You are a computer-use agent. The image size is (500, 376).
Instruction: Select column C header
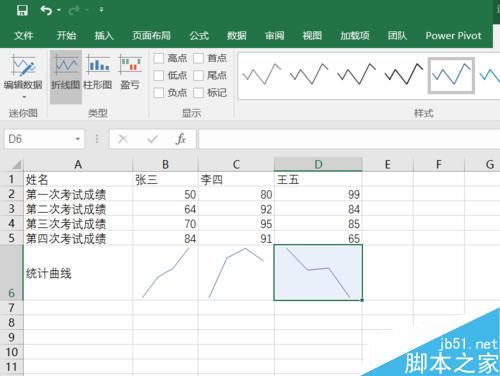point(236,164)
